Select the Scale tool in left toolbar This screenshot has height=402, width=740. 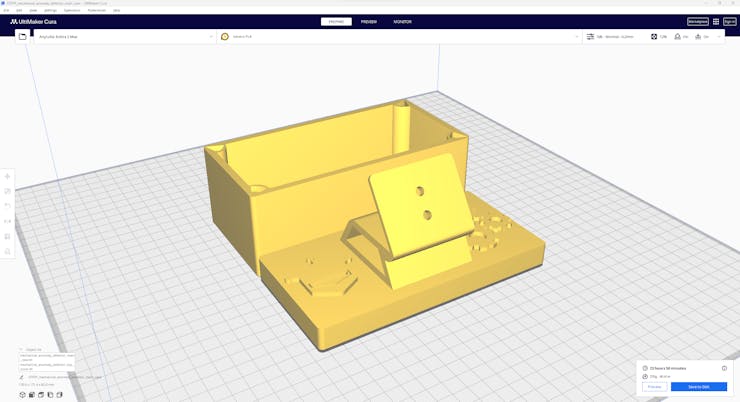coord(7,191)
